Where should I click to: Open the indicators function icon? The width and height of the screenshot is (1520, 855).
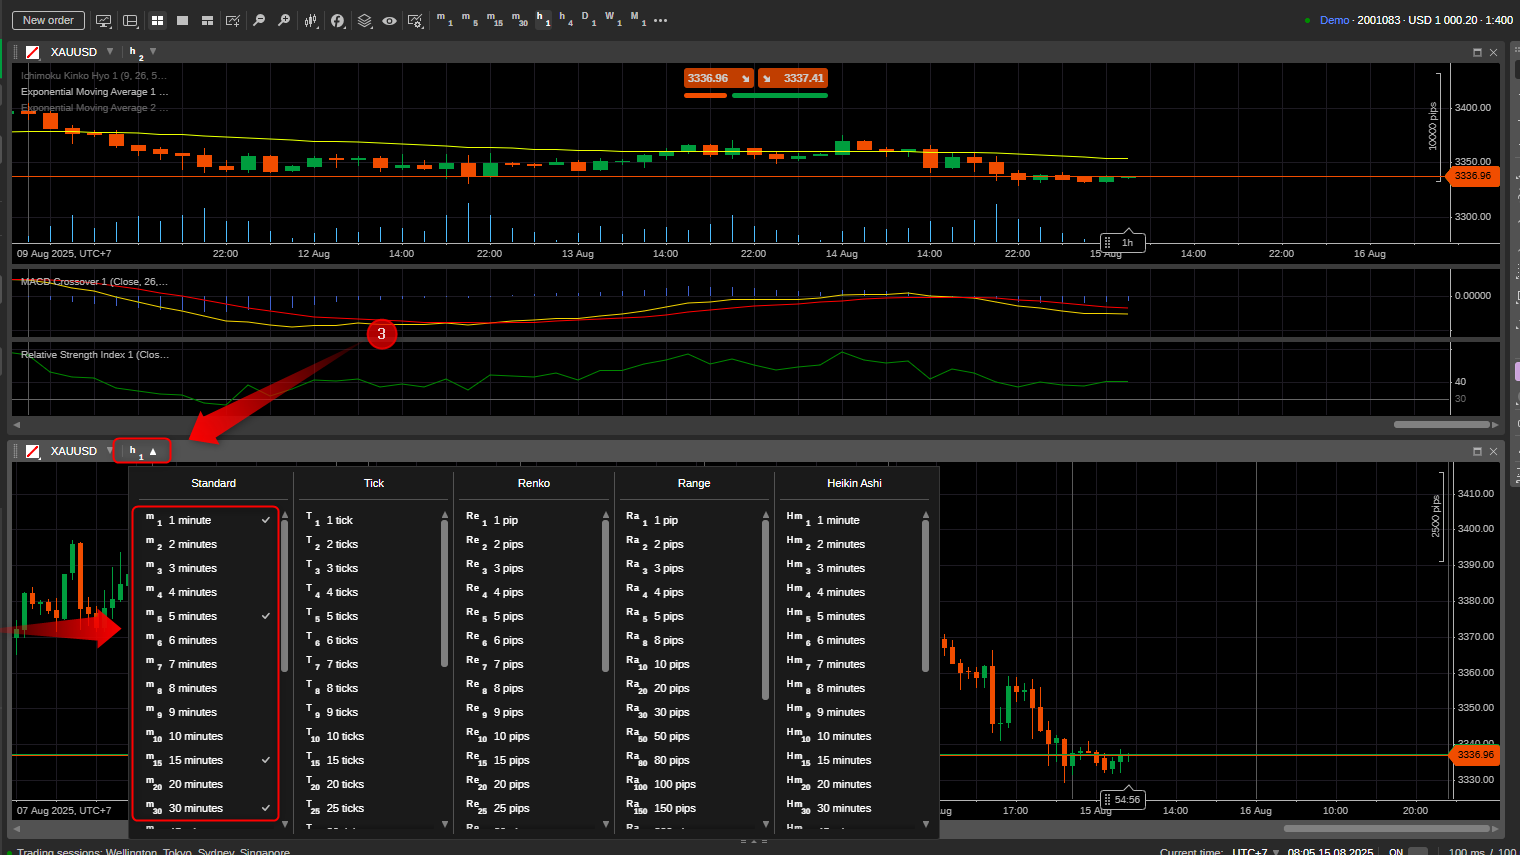tap(337, 20)
